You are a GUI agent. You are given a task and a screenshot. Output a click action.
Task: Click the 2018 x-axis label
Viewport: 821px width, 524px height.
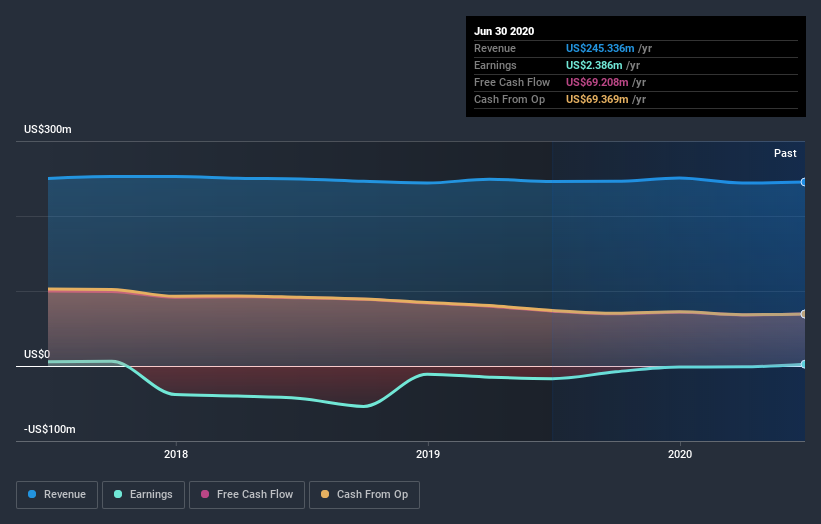point(176,454)
